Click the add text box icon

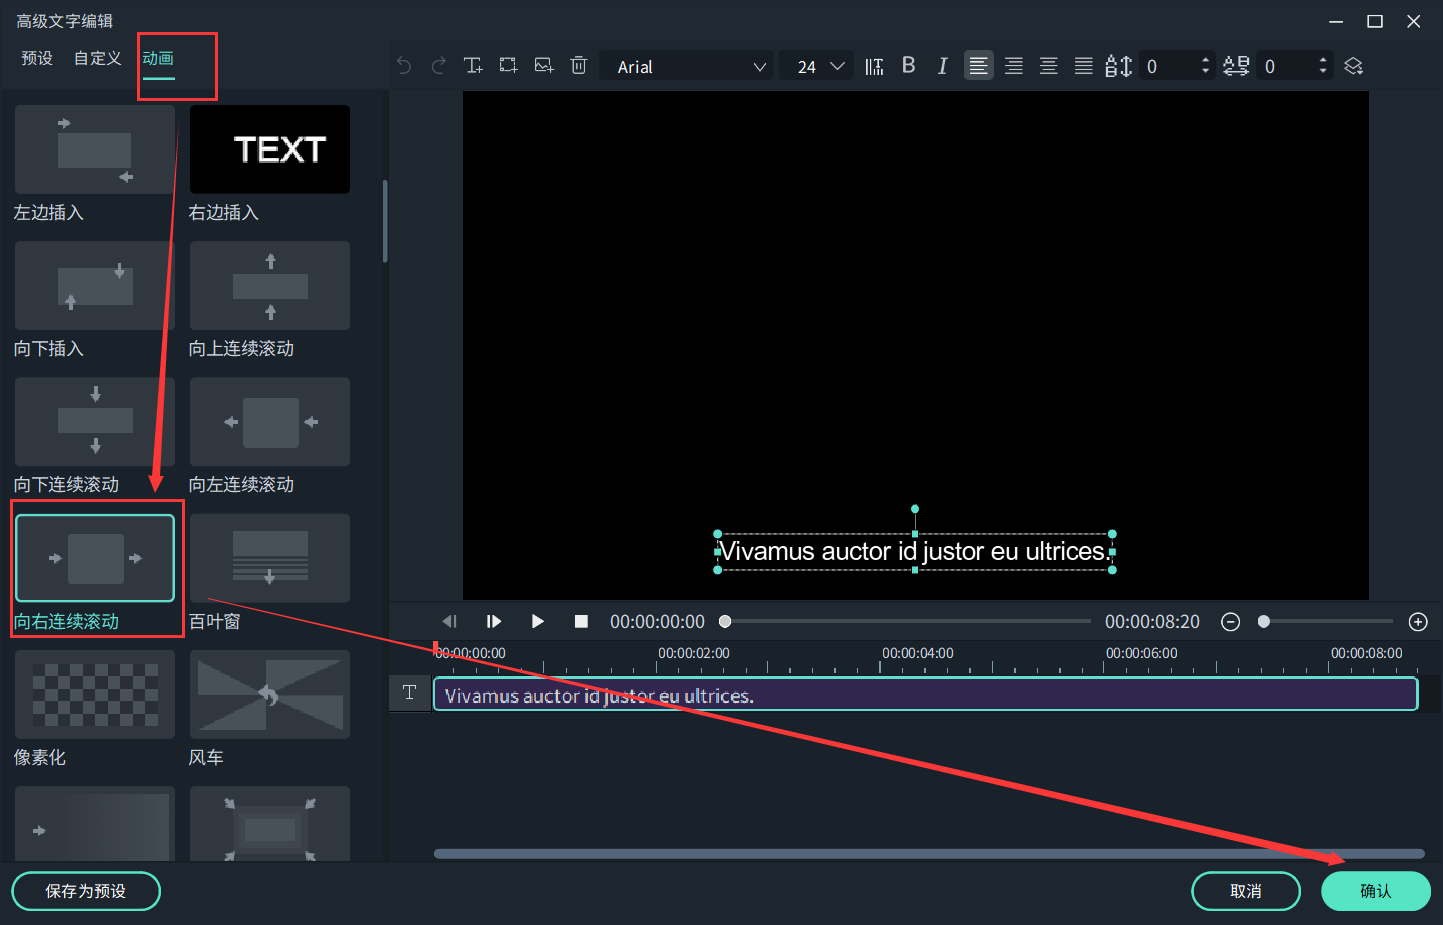[473, 66]
